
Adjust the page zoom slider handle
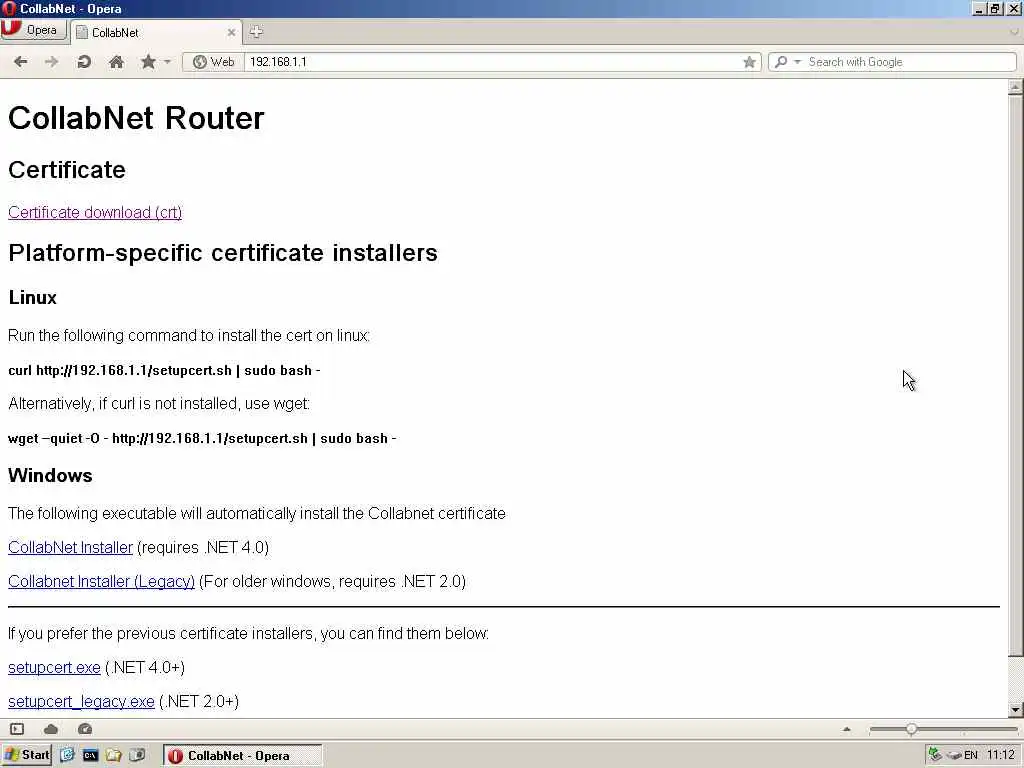[911, 729]
